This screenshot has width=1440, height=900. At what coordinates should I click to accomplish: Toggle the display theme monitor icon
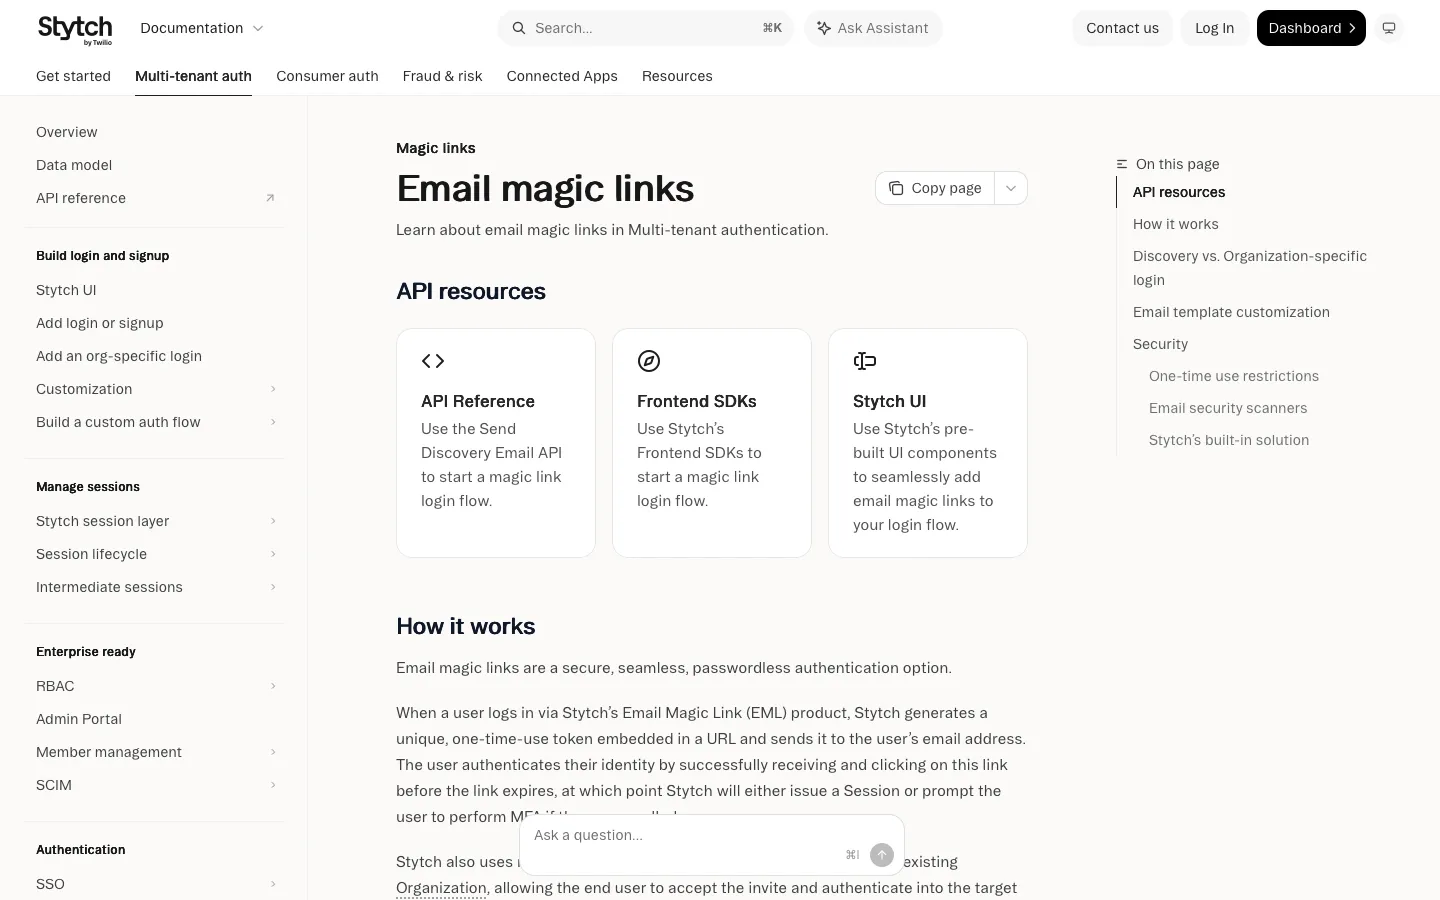point(1389,28)
